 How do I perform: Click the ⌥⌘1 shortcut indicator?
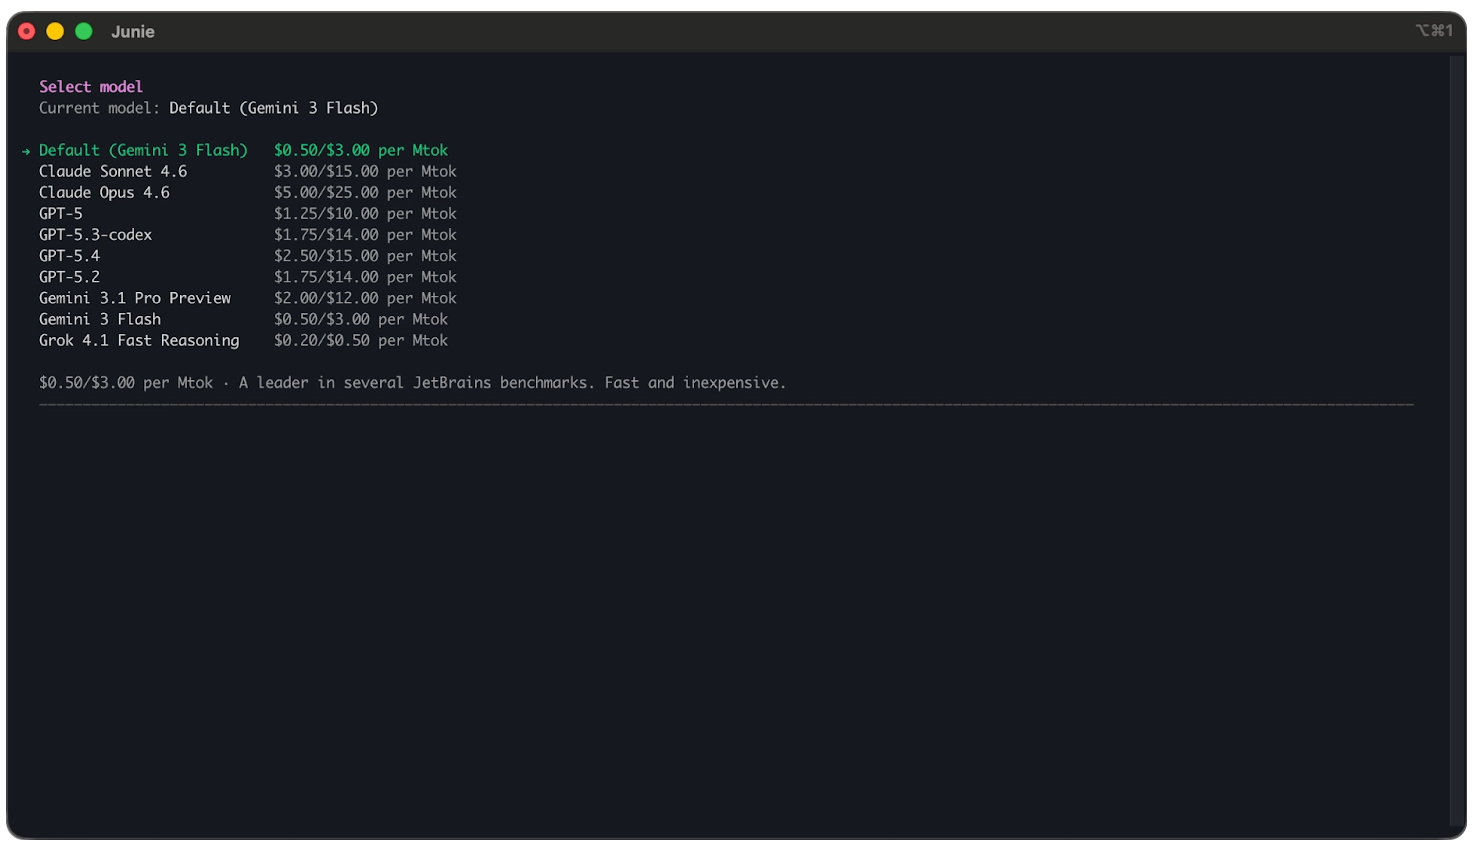[x=1433, y=31]
